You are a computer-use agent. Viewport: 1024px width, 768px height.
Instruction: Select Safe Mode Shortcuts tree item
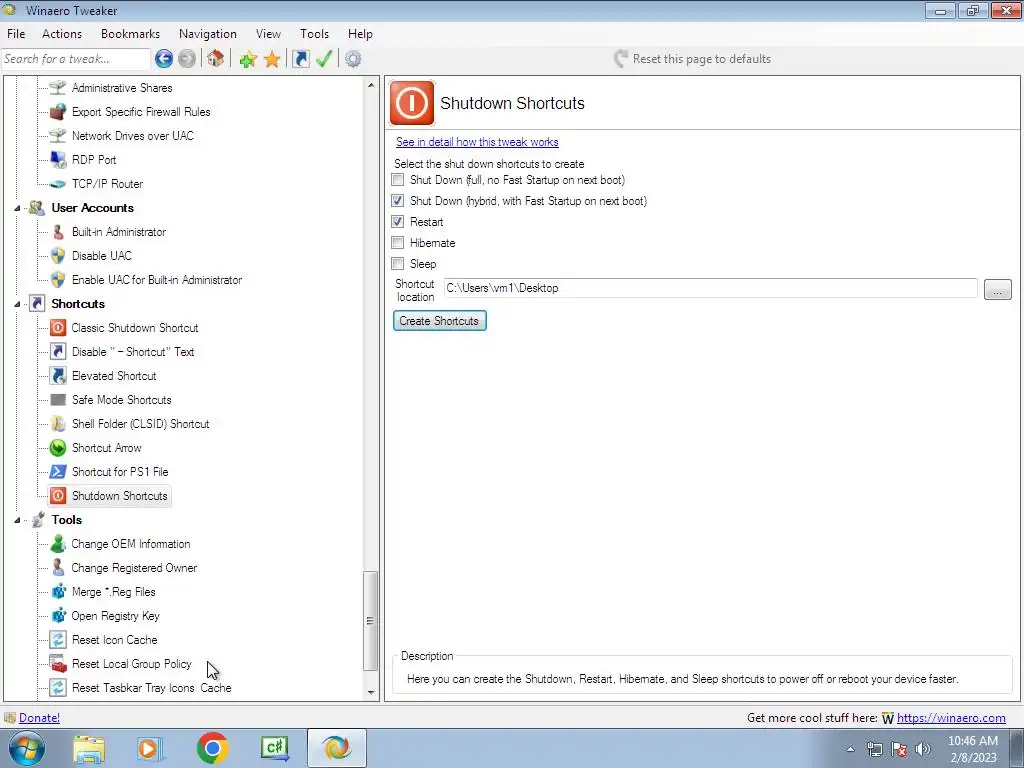click(121, 400)
